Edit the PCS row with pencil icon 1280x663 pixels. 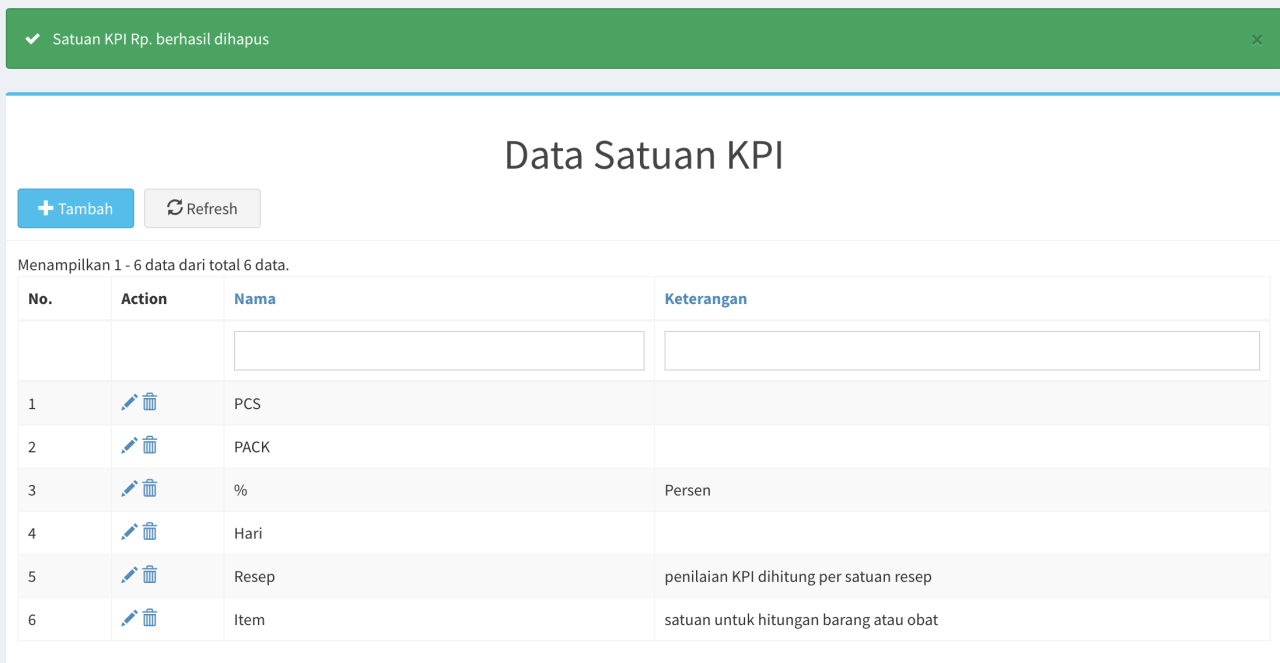(129, 402)
